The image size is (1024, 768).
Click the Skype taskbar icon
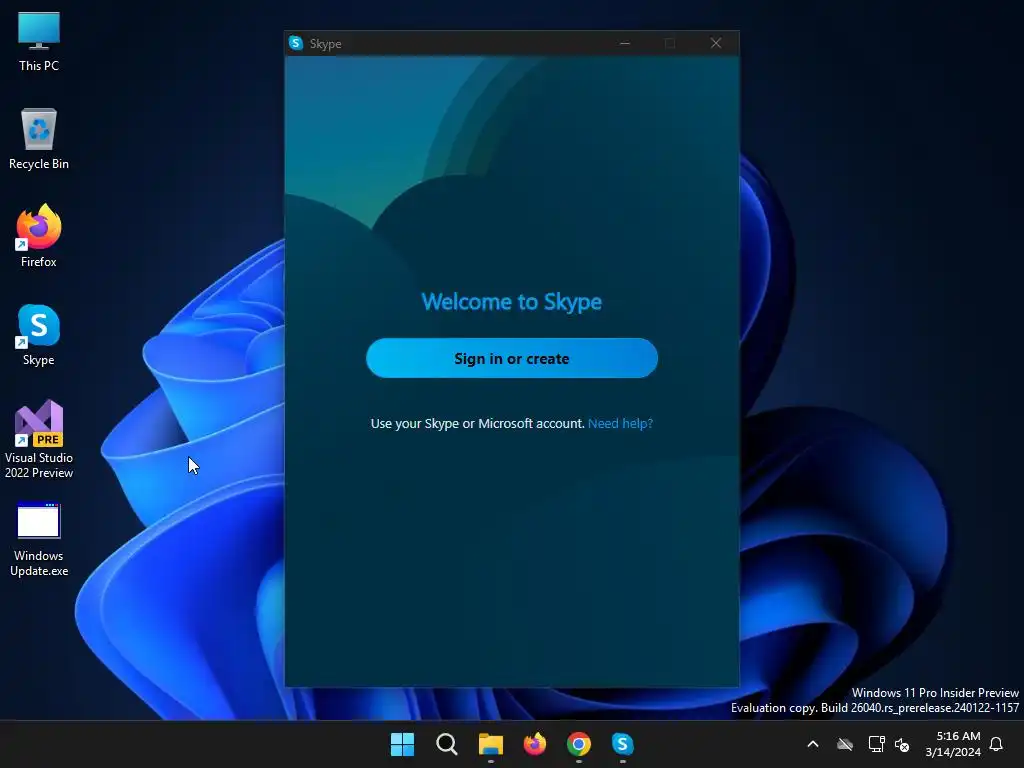(x=622, y=744)
